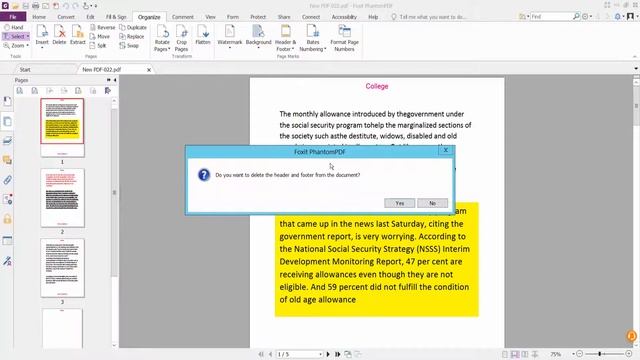Open the Share ribbon tab

click(x=284, y=17)
